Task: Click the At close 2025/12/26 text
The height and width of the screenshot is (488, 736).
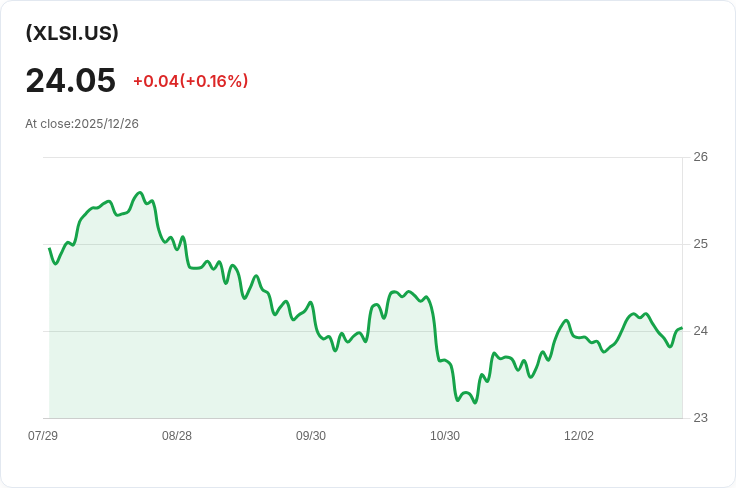Action: point(82,124)
